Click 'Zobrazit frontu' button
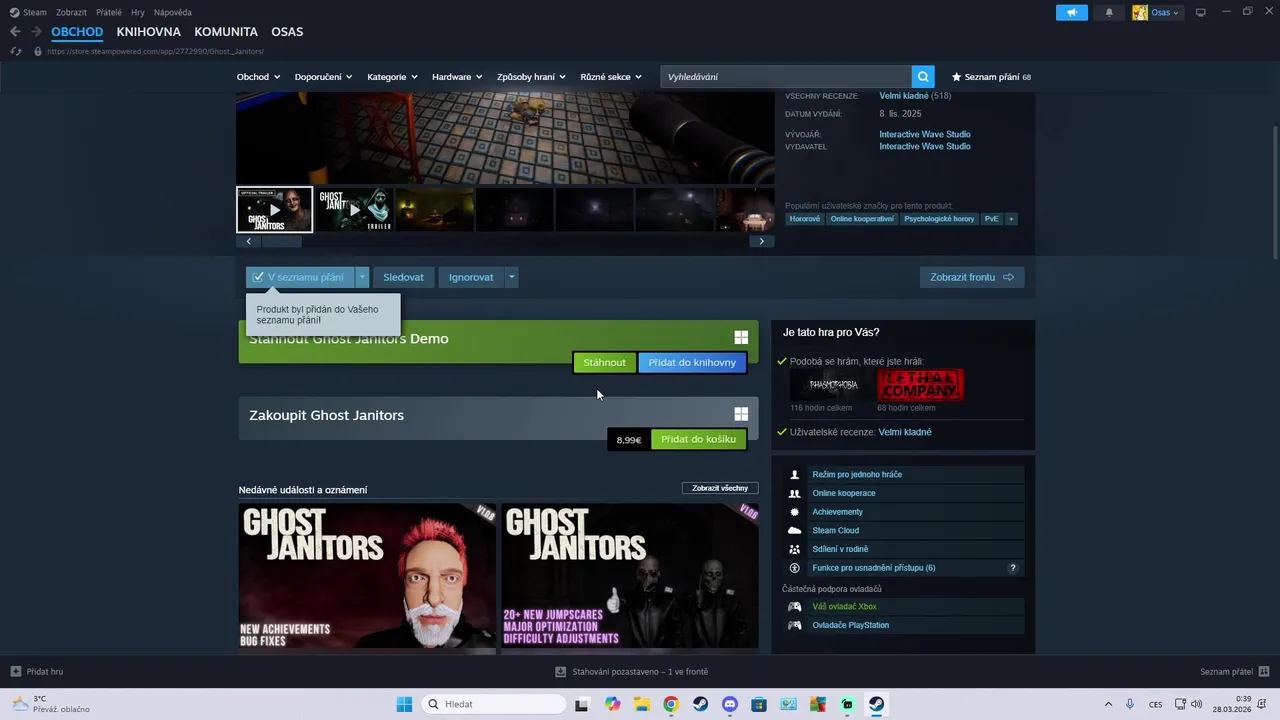The height and width of the screenshot is (720, 1280). [972, 277]
